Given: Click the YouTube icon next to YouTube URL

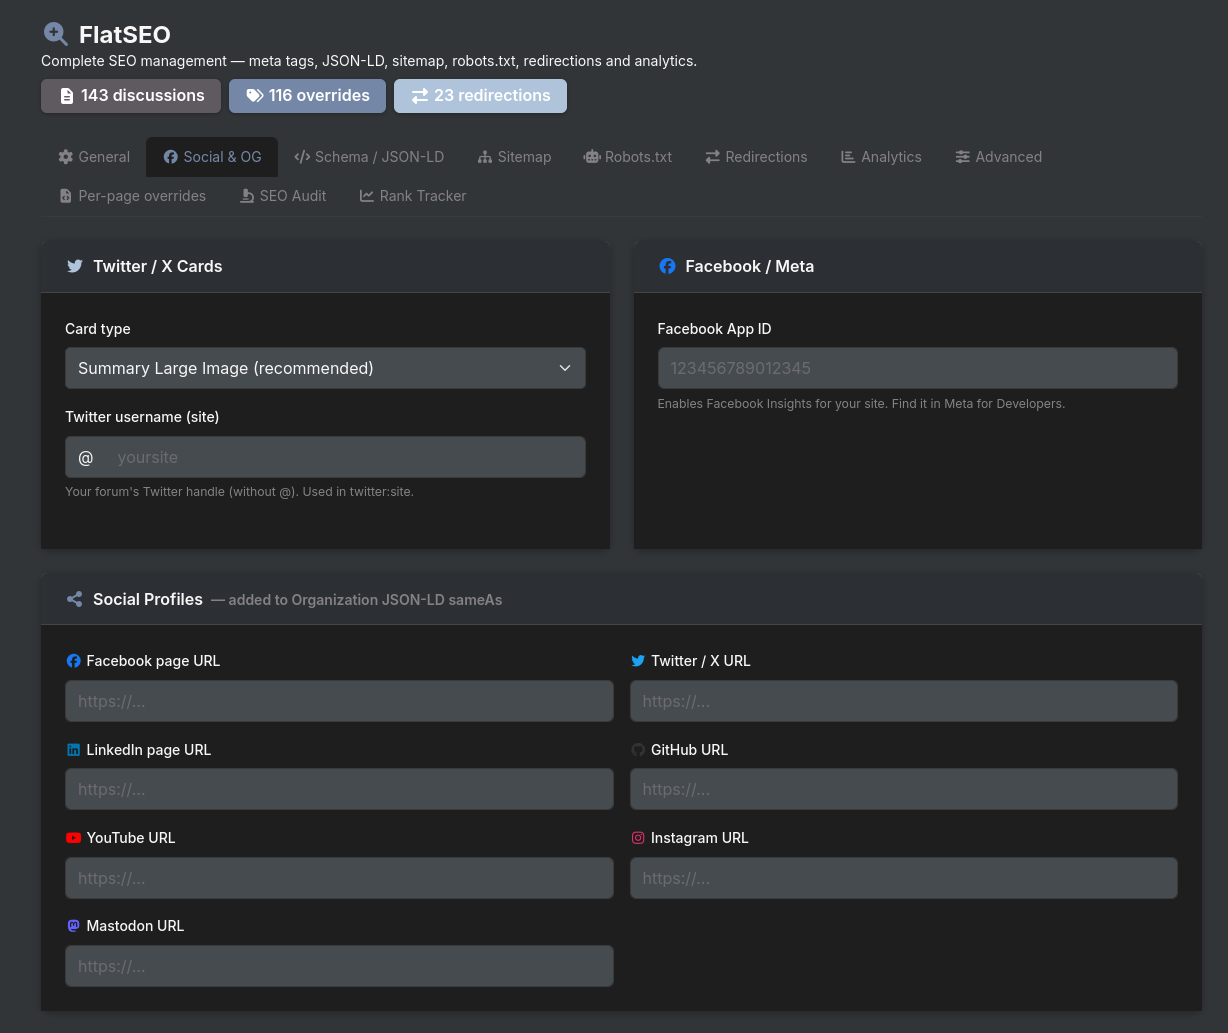Looking at the screenshot, I should pyautogui.click(x=73, y=838).
